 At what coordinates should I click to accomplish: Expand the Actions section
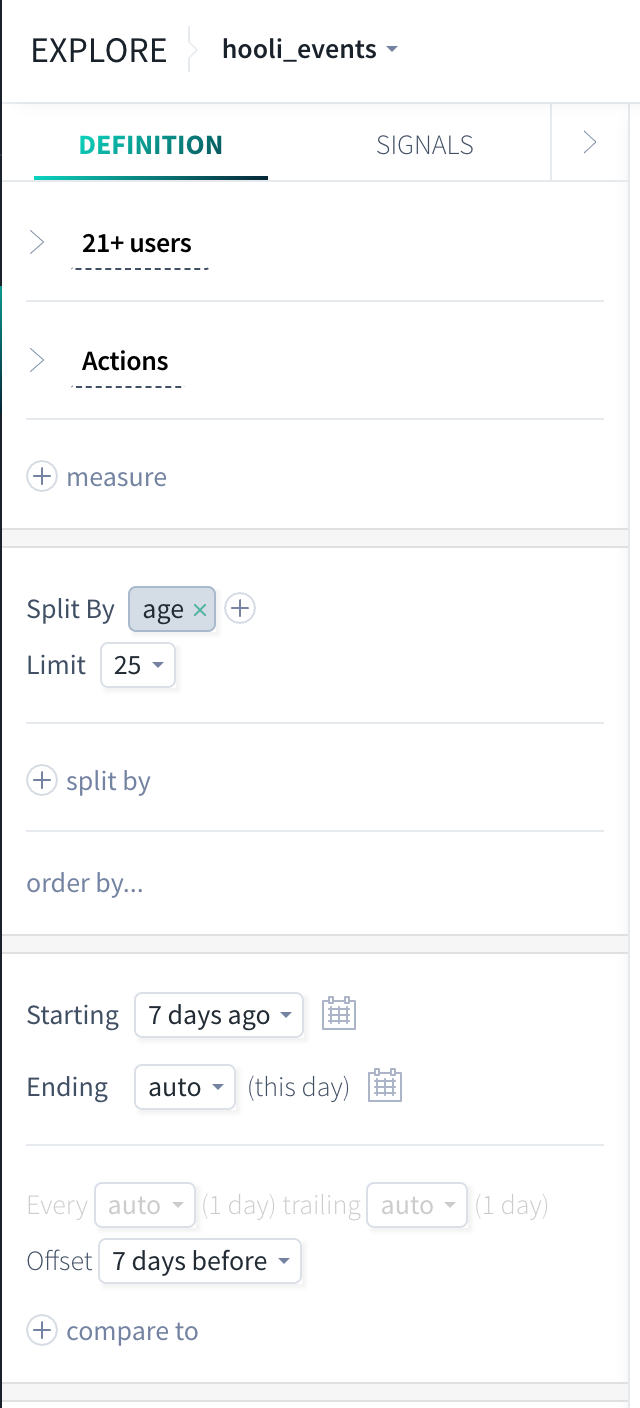37,361
